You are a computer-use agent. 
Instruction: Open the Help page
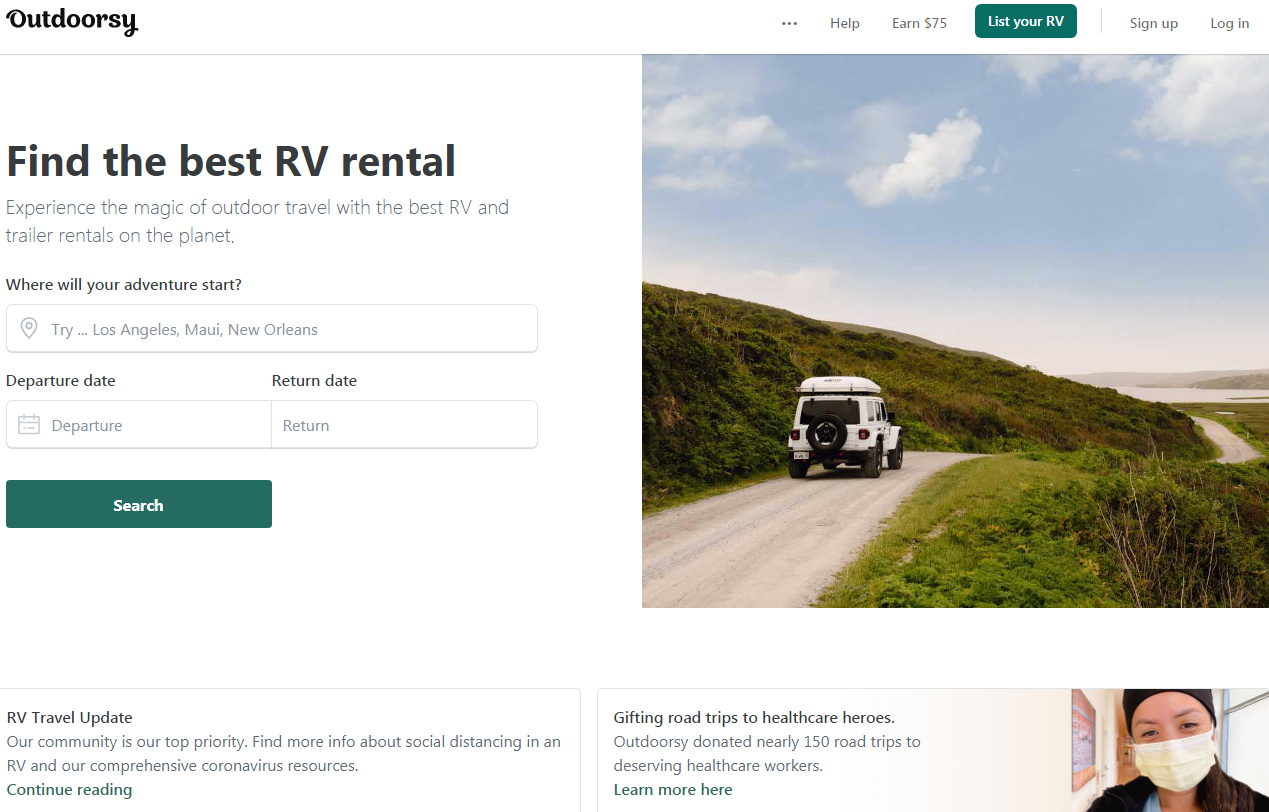point(845,23)
